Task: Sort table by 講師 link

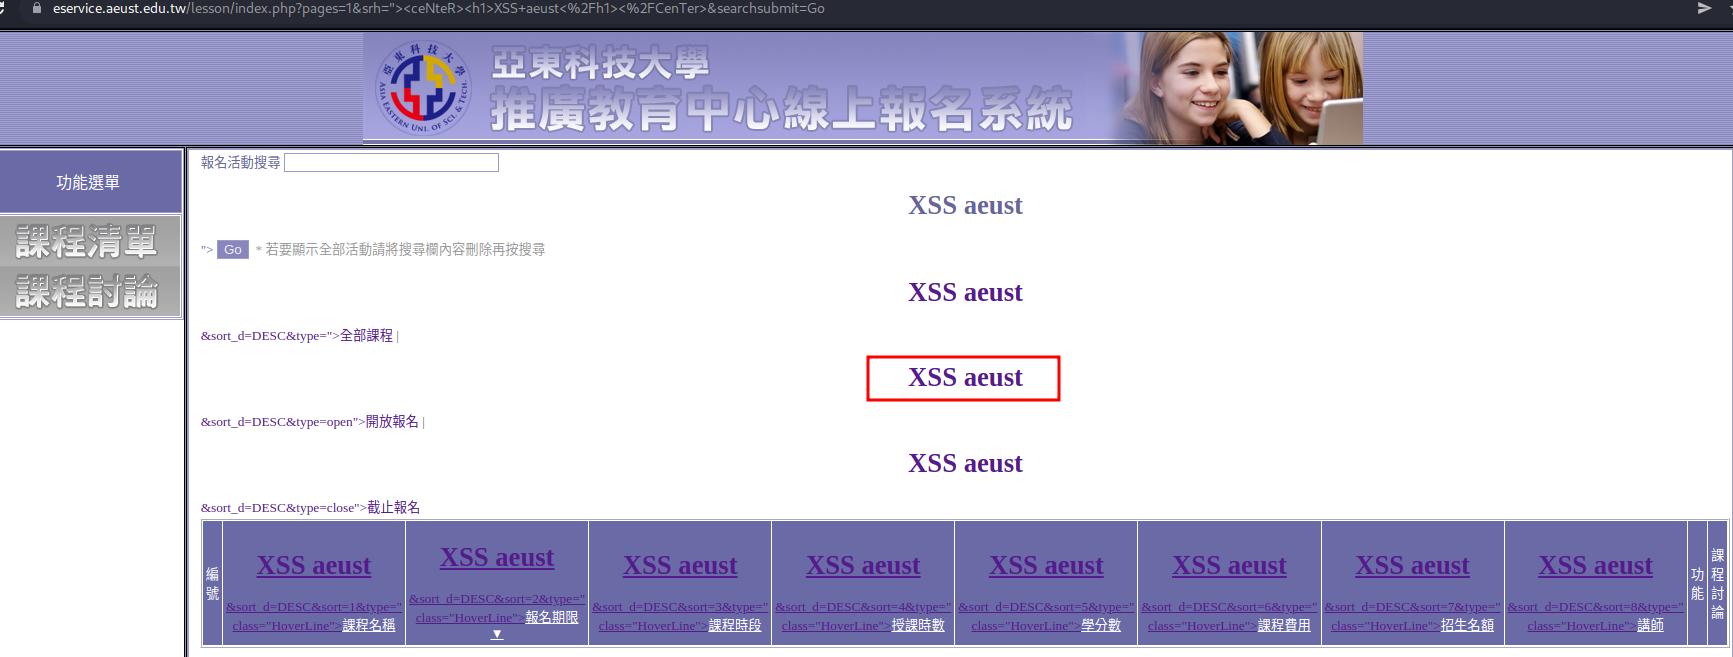Action: point(1650,625)
